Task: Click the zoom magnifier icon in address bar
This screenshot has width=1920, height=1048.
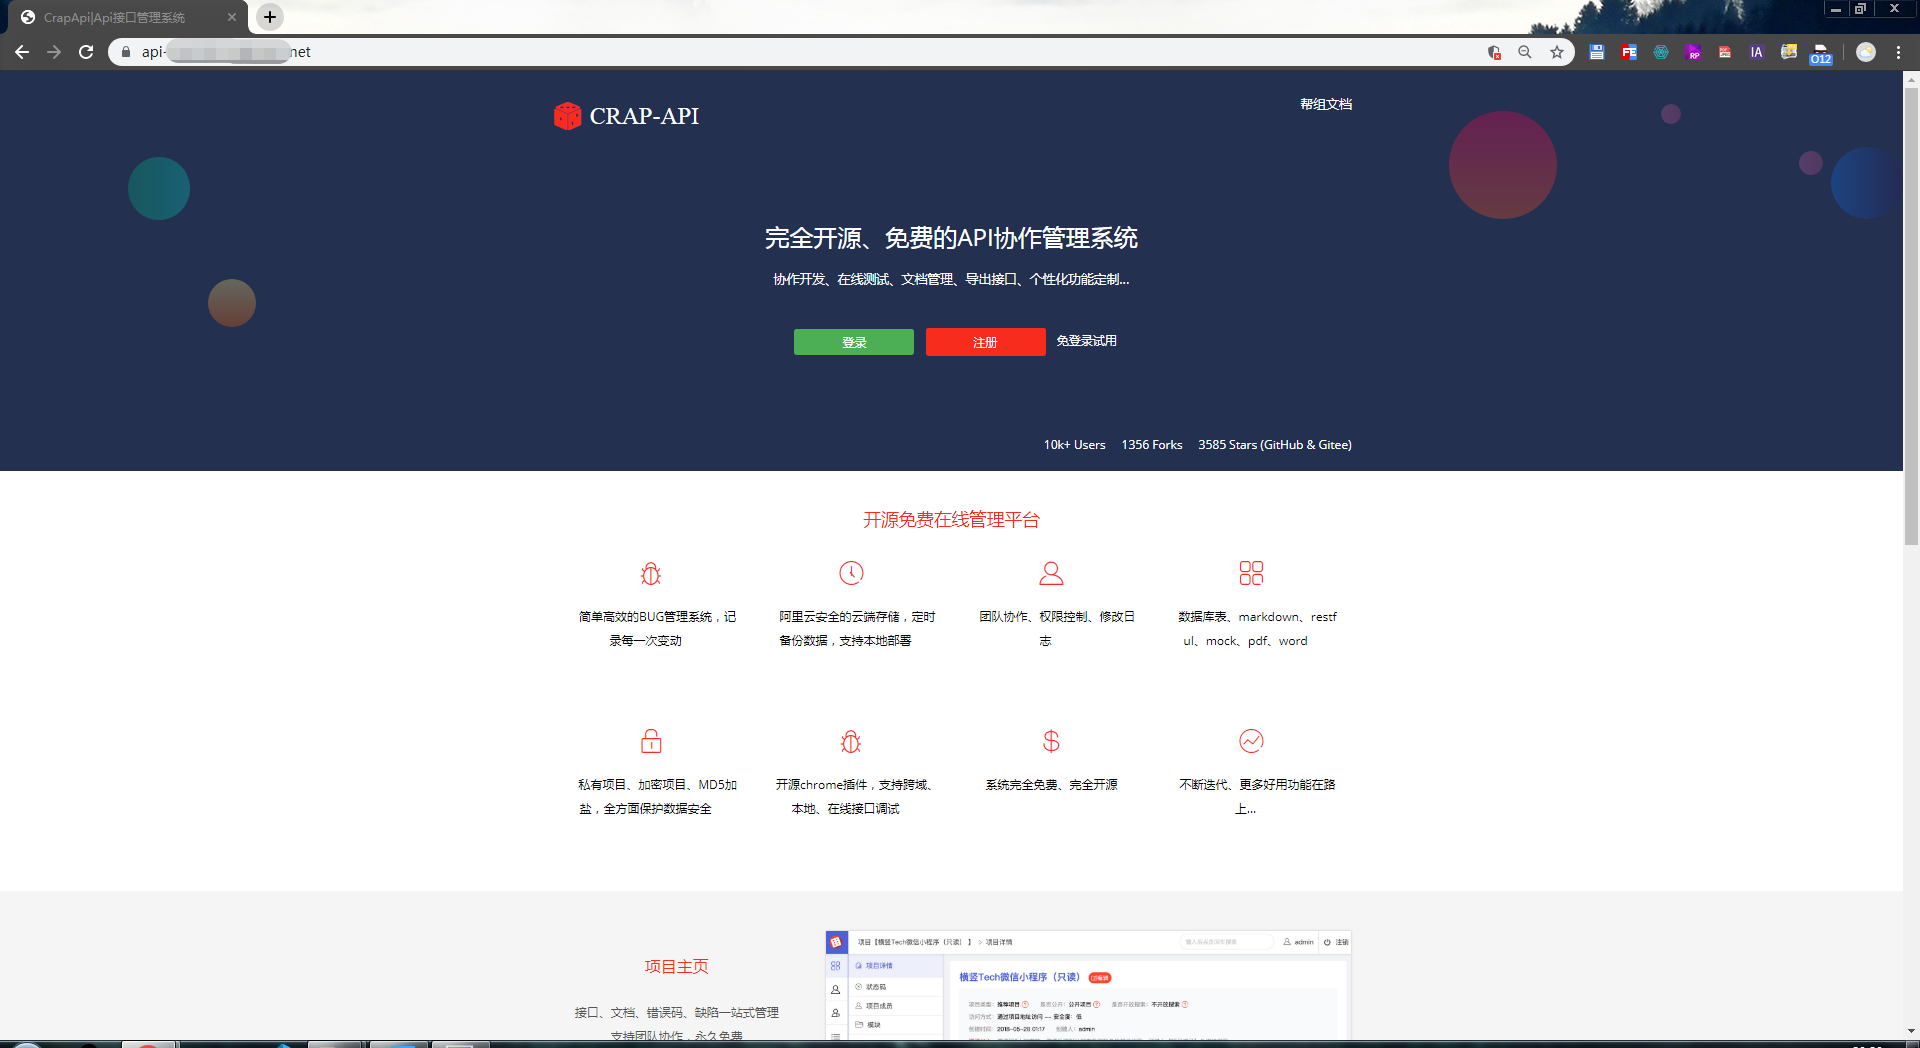Action: click(x=1525, y=52)
